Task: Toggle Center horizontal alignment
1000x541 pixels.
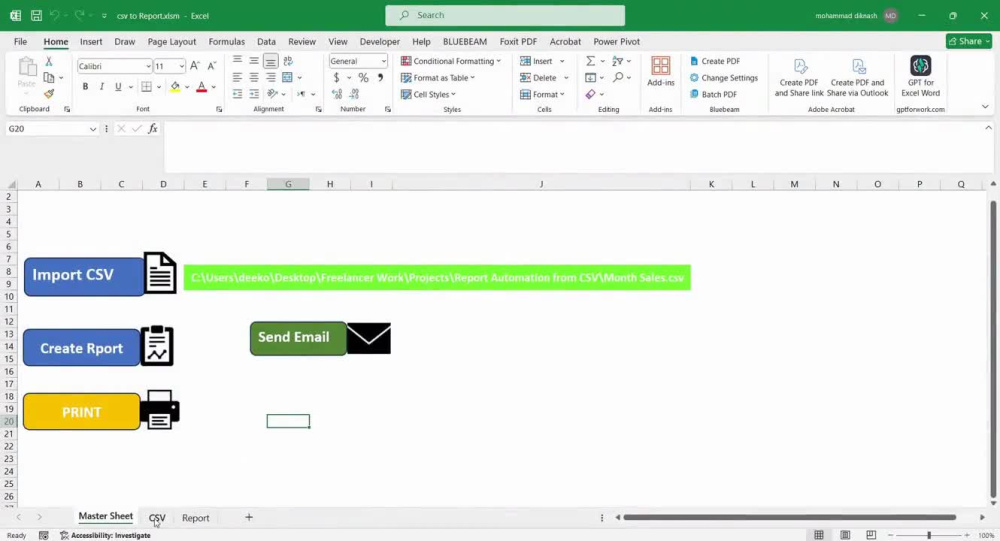Action: [254, 78]
